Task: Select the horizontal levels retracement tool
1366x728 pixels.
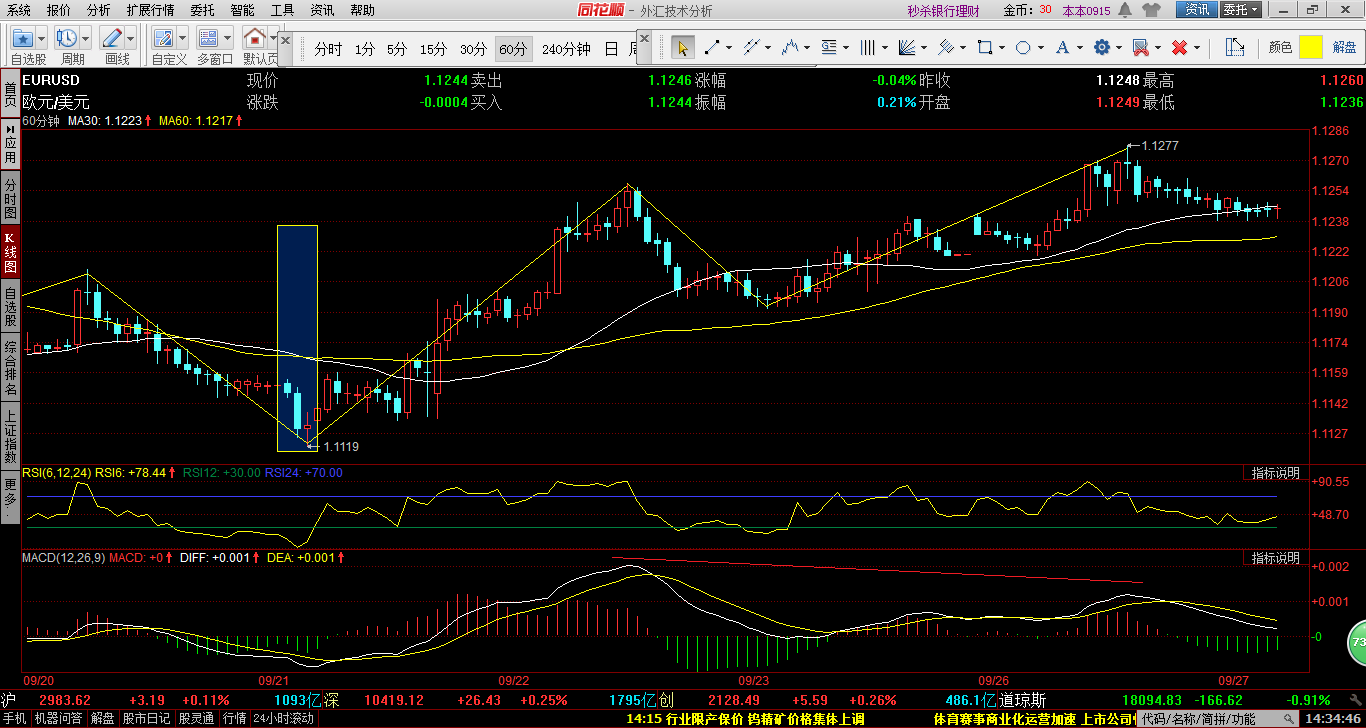Action: 828,47
